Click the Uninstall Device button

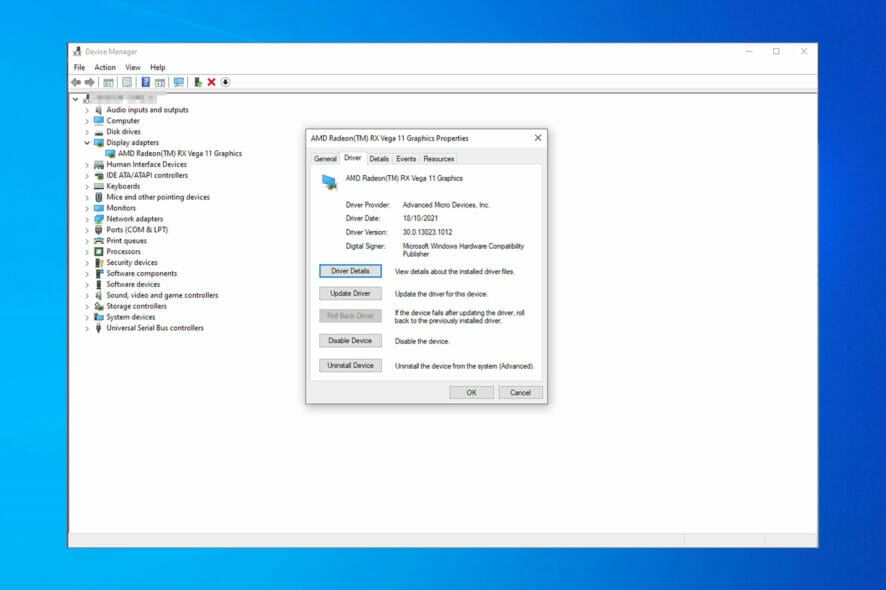click(350, 366)
